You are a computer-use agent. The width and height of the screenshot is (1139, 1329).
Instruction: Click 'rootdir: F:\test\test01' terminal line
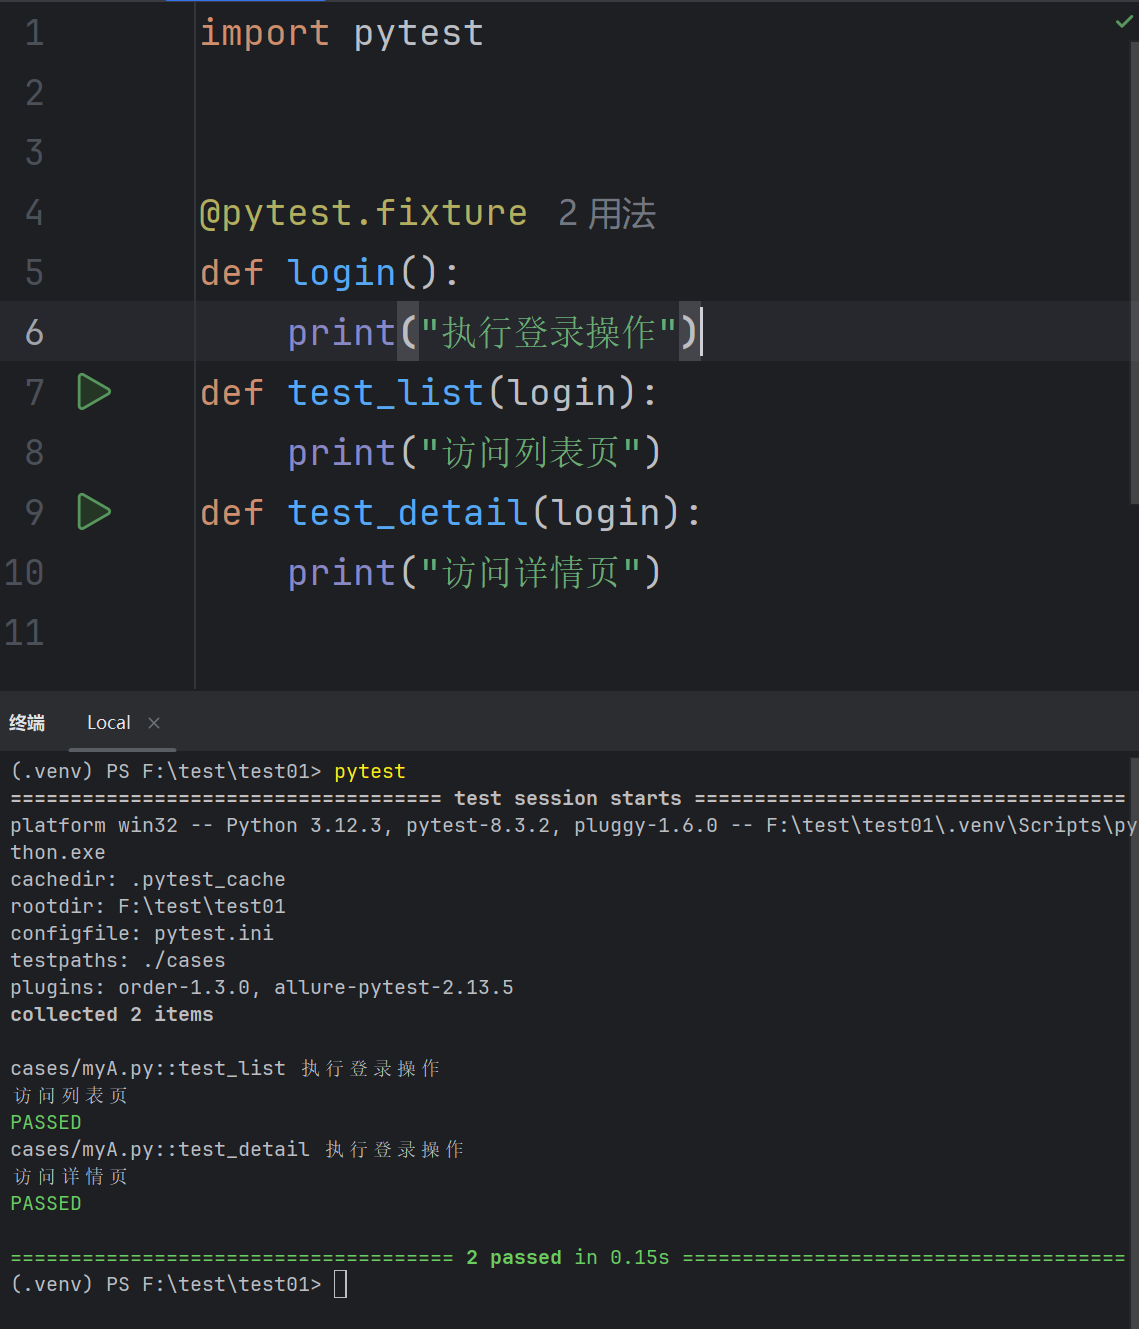[x=148, y=906]
